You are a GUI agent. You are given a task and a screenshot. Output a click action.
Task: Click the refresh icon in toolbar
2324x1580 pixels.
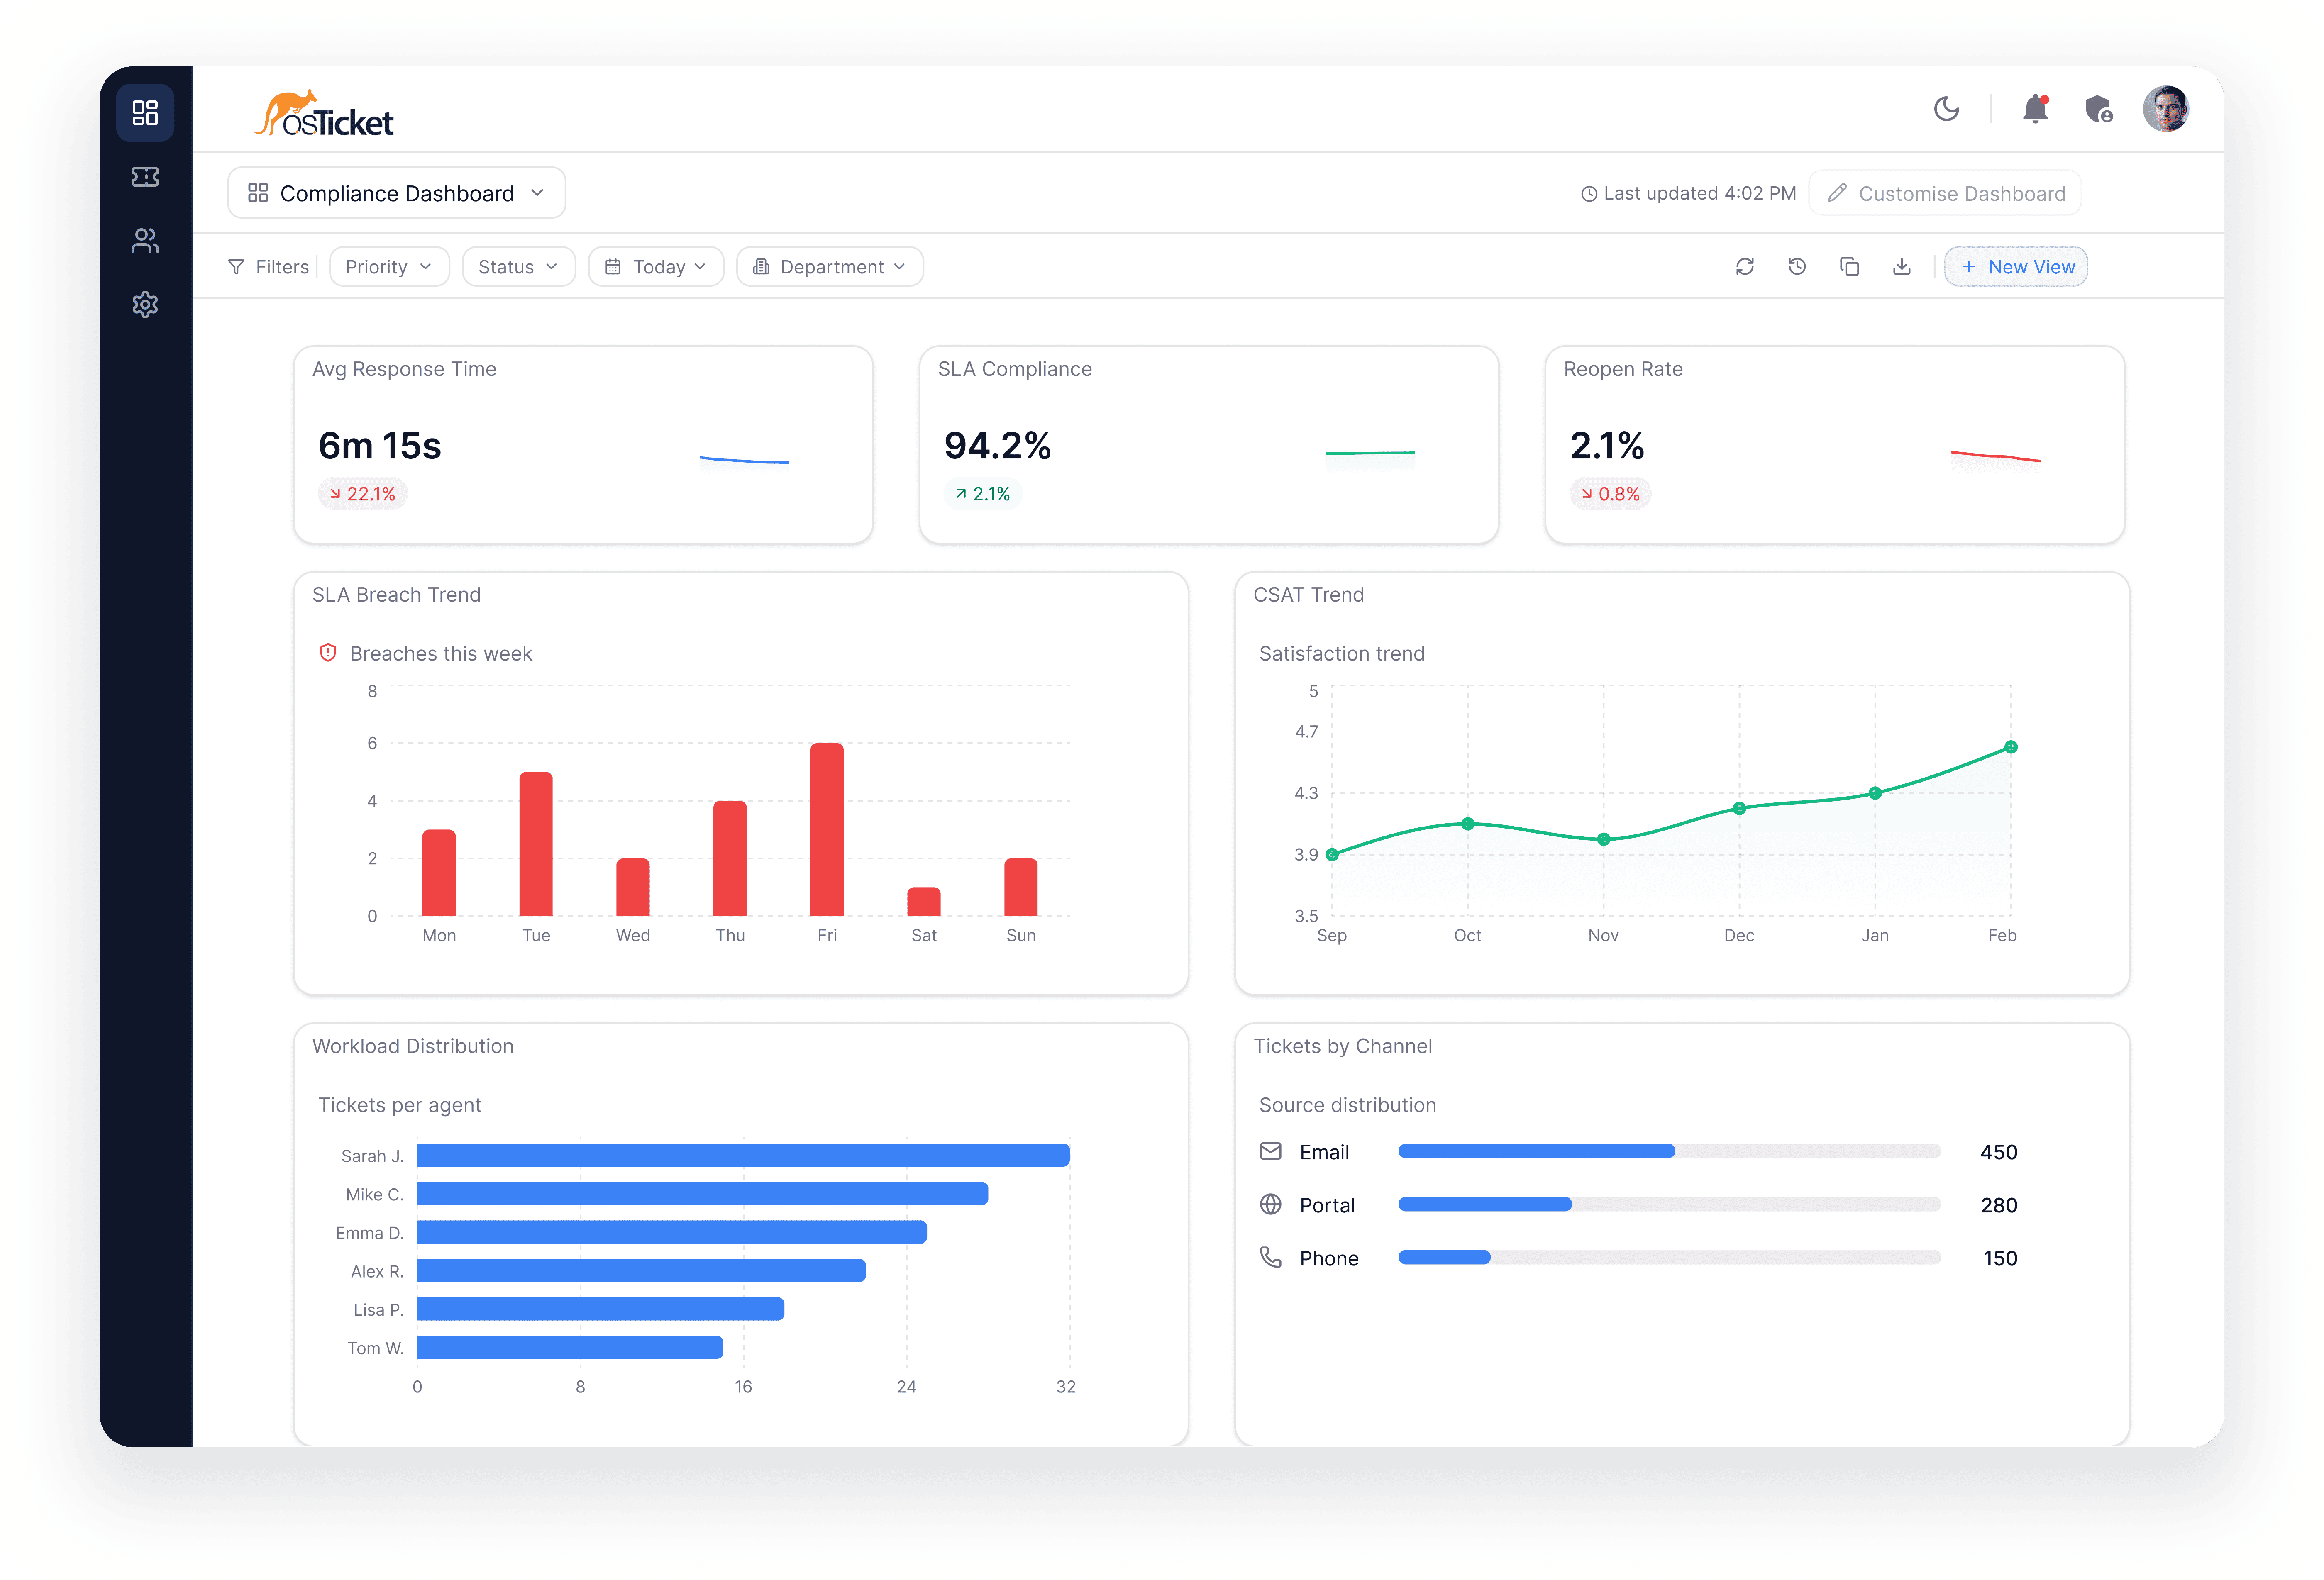coord(1745,267)
